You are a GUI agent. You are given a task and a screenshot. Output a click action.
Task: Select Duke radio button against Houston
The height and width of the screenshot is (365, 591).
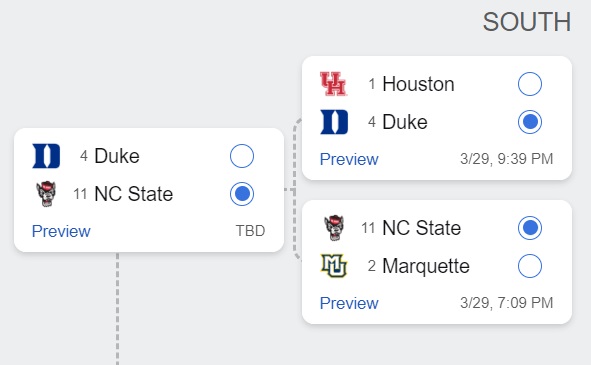[x=530, y=122]
